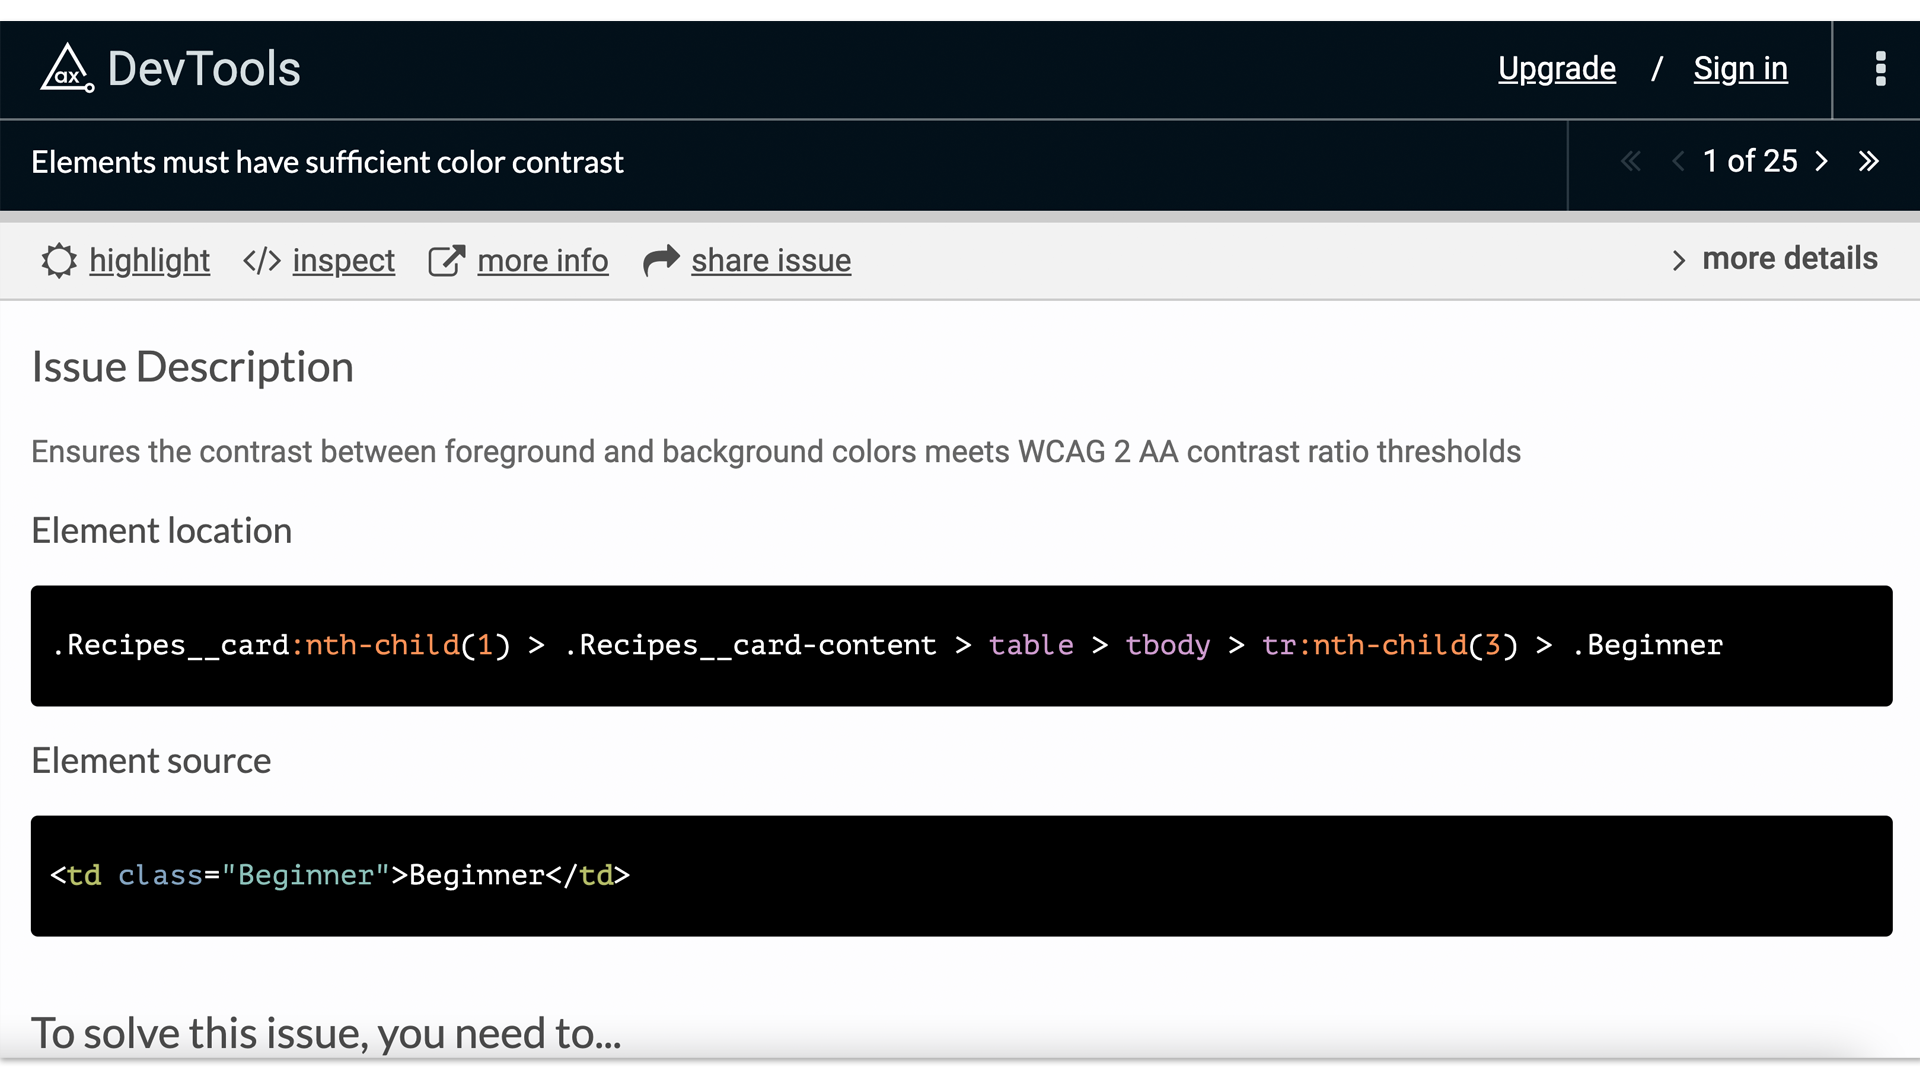The width and height of the screenshot is (1920, 1080).
Task: Click the highlight link text
Action: point(149,261)
